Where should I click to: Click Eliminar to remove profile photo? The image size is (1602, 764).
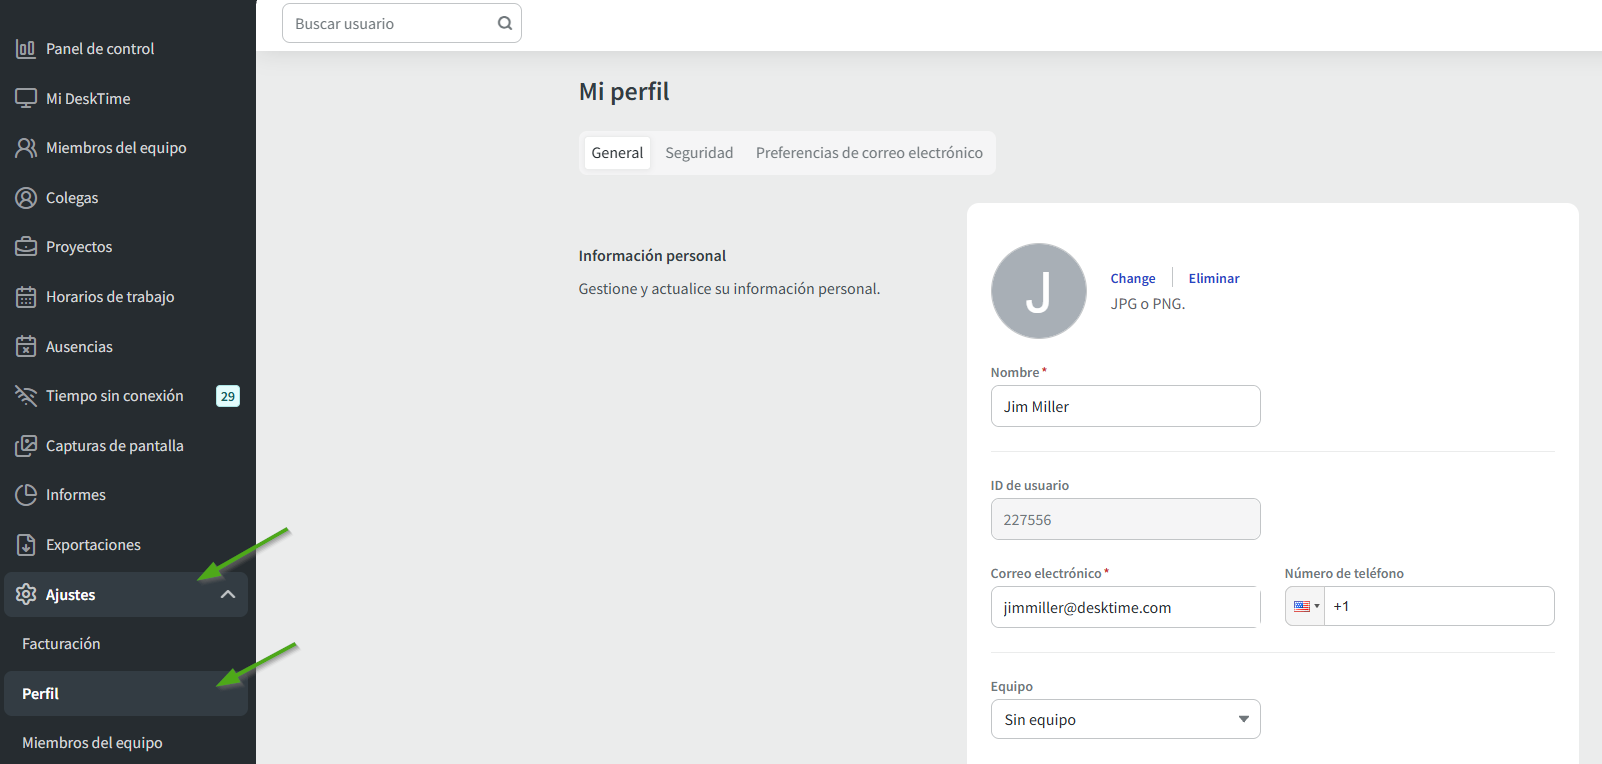[1213, 278]
